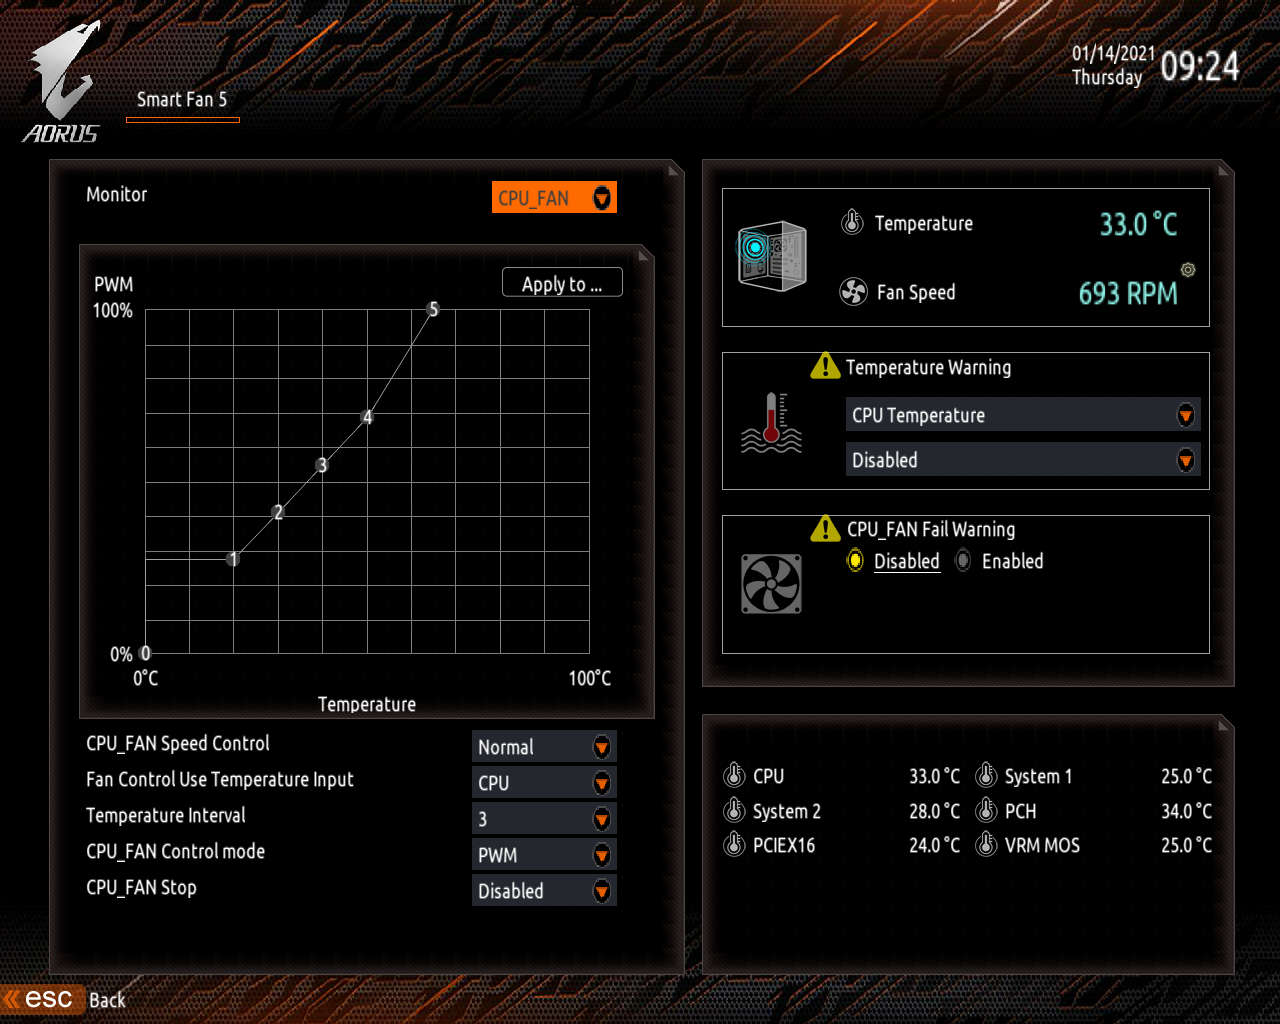This screenshot has height=1024, width=1280.
Task: Open the Temperature Warning threshold dropdown showing Disabled
Action: coord(1023,460)
